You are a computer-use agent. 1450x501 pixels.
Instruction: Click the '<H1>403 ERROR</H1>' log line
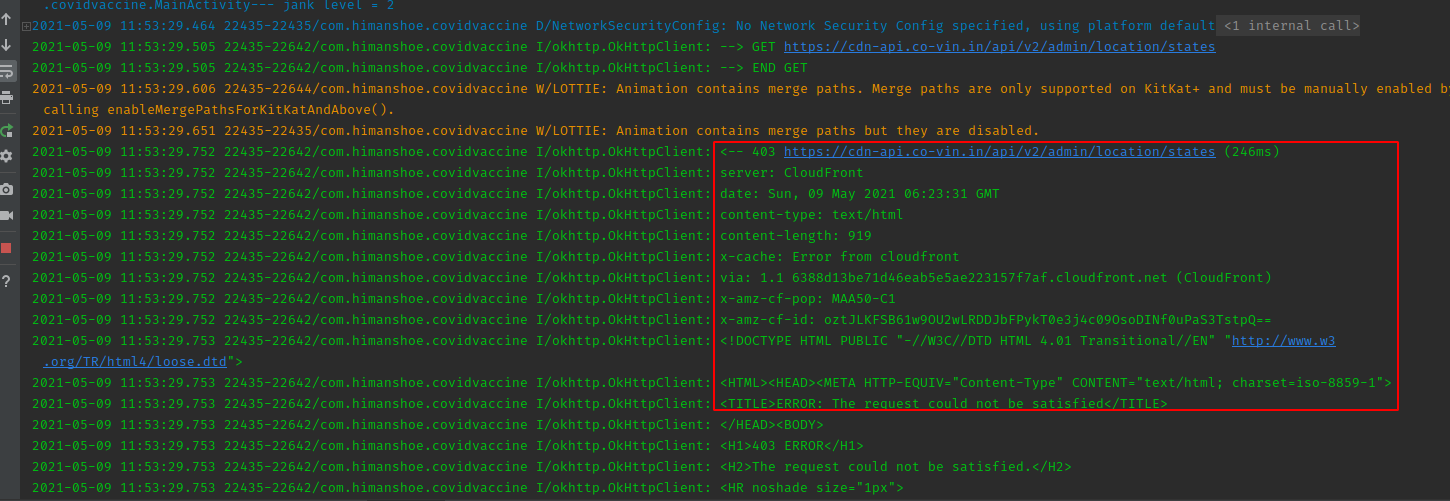click(791, 446)
